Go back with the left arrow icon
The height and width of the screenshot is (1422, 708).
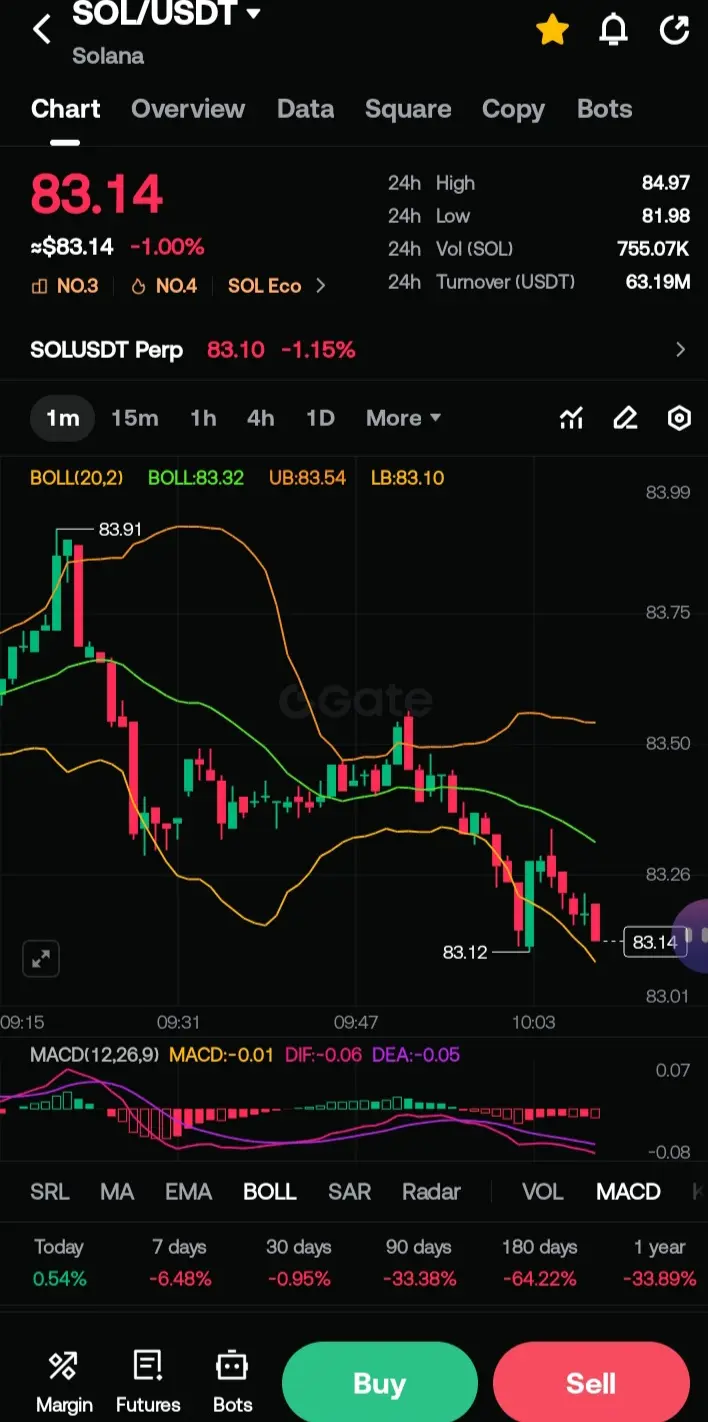(x=41, y=30)
